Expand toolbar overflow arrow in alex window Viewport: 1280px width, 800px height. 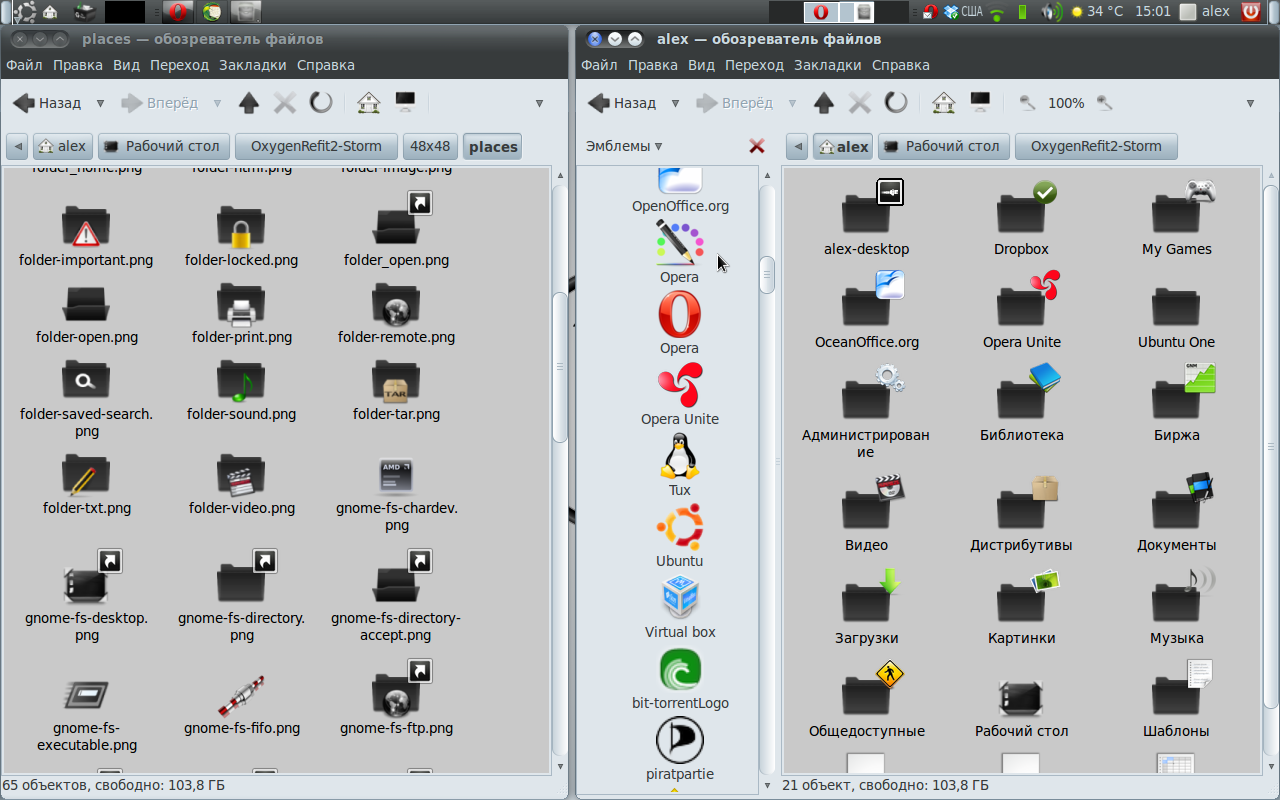(x=1250, y=103)
